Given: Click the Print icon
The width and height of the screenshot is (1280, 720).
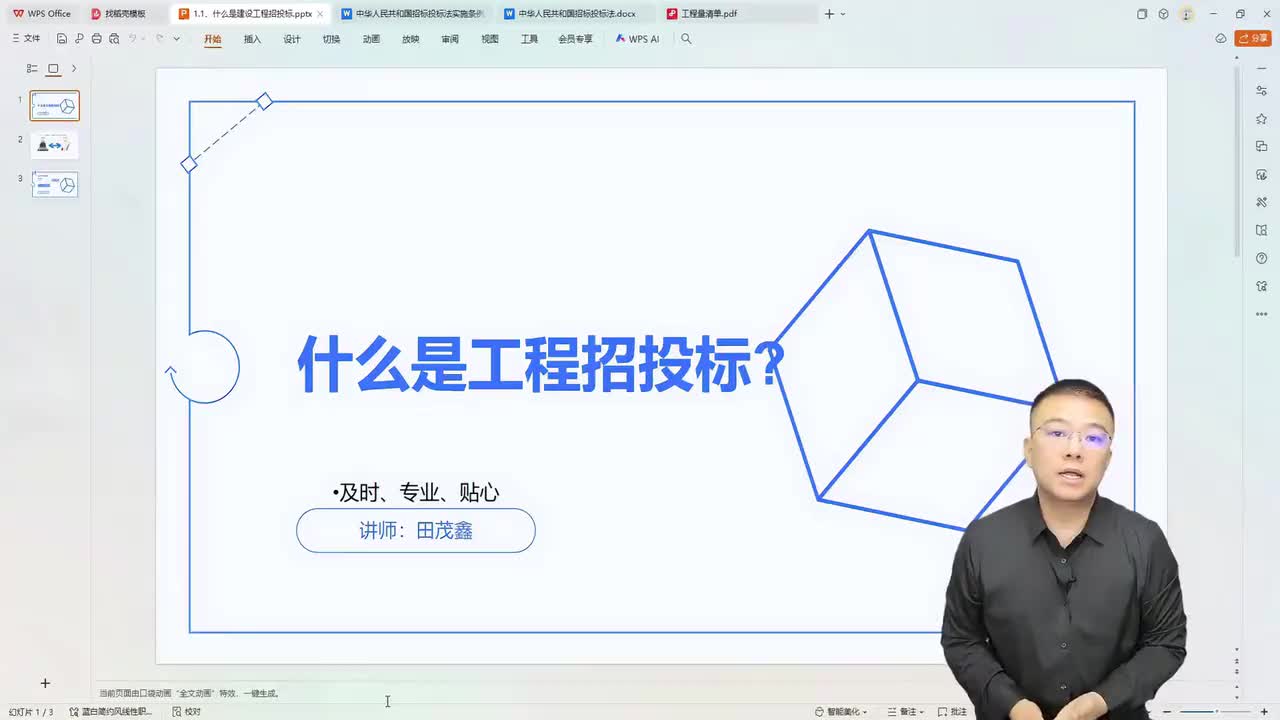Looking at the screenshot, I should [x=96, y=38].
